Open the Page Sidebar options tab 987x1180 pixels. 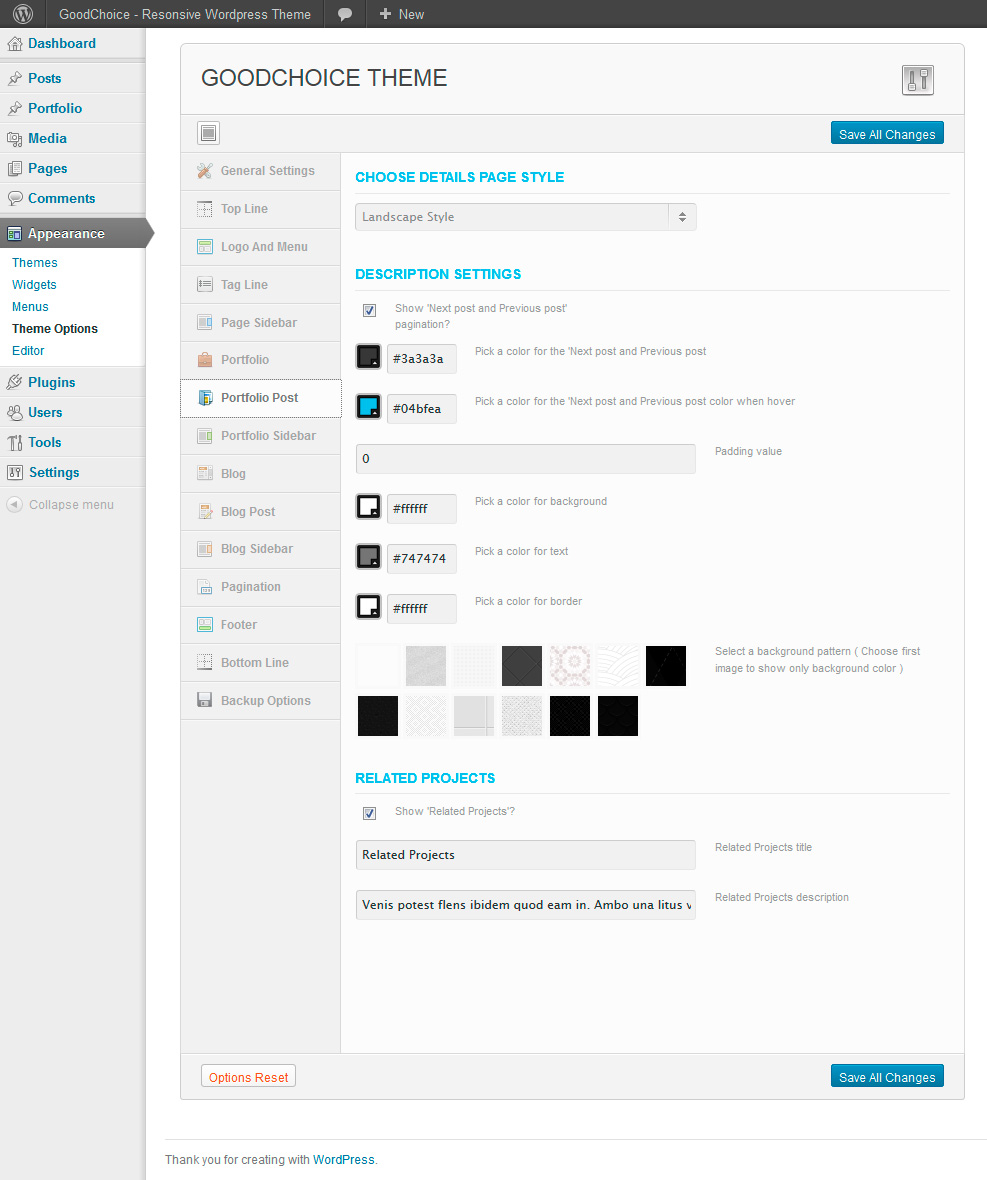[260, 322]
